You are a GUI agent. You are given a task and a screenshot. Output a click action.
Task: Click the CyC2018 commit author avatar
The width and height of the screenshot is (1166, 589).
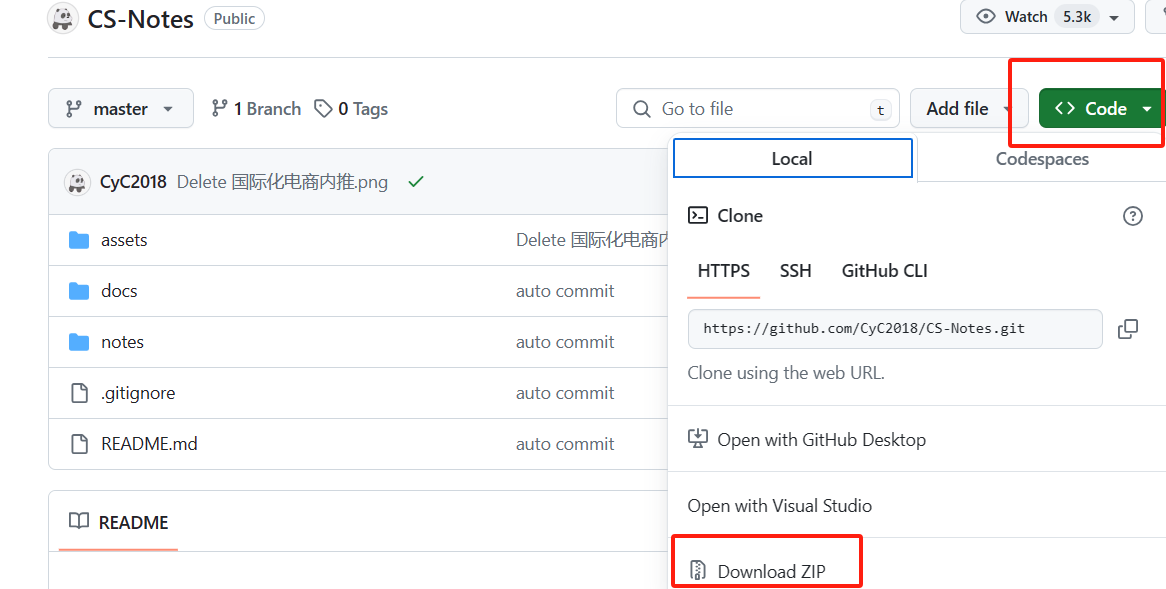[77, 182]
